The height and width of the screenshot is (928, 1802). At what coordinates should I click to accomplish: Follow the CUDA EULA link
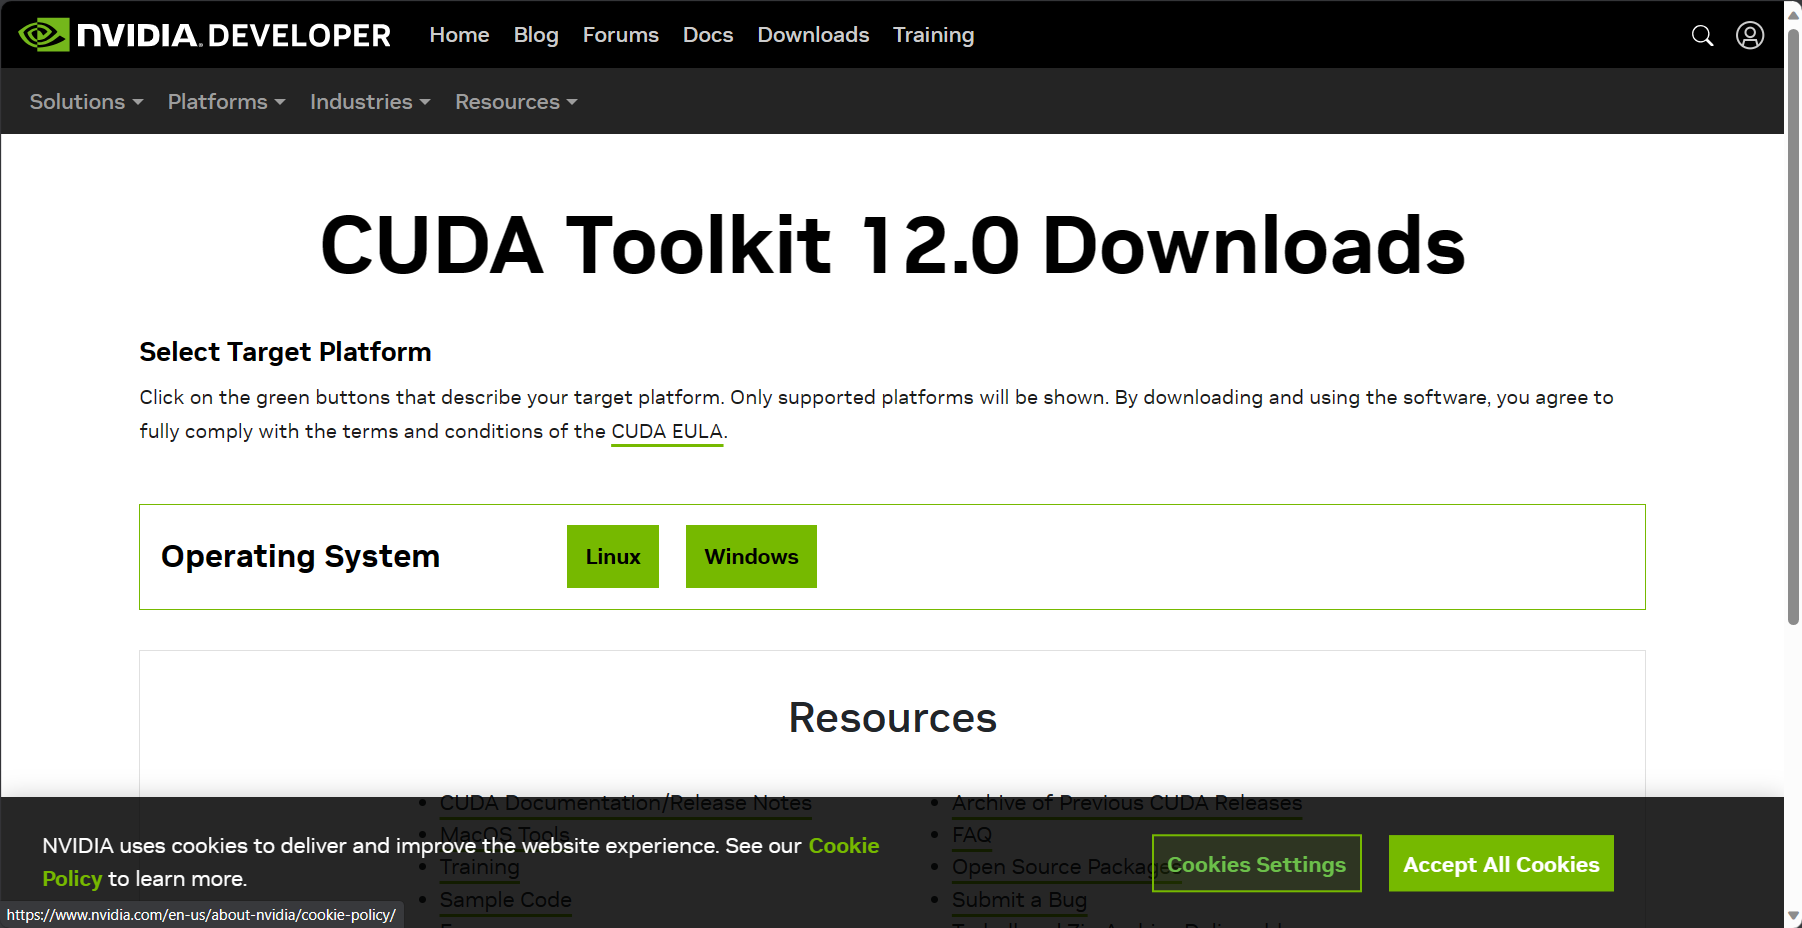pyautogui.click(x=667, y=431)
